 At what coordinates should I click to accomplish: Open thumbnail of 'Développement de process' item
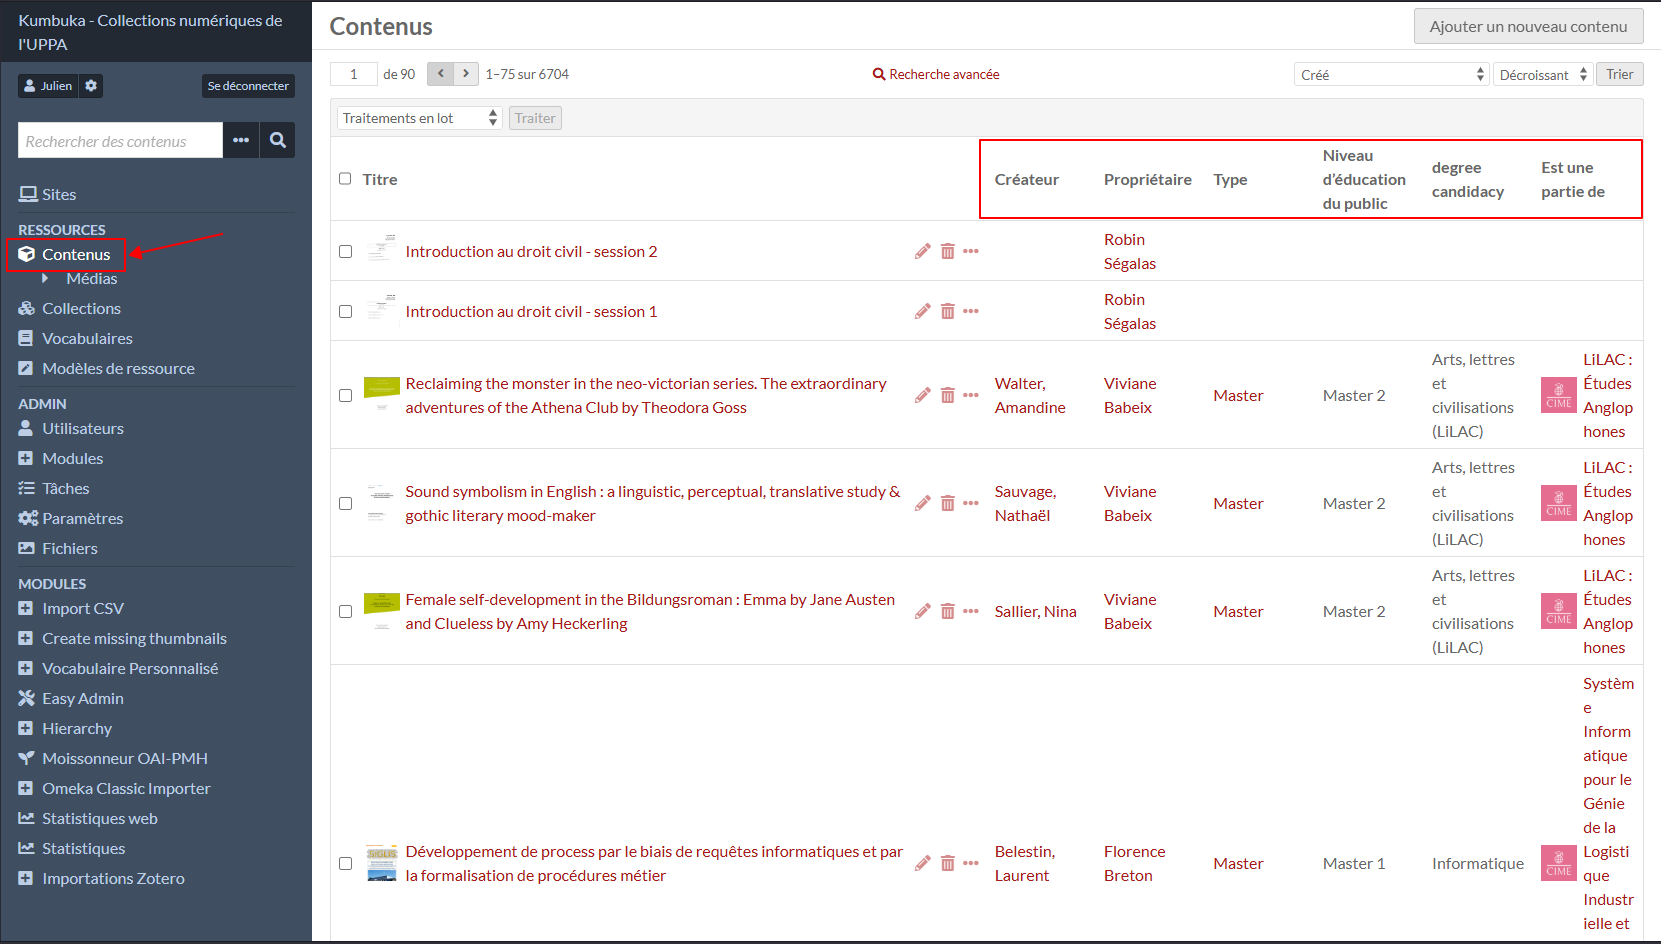[x=381, y=863]
